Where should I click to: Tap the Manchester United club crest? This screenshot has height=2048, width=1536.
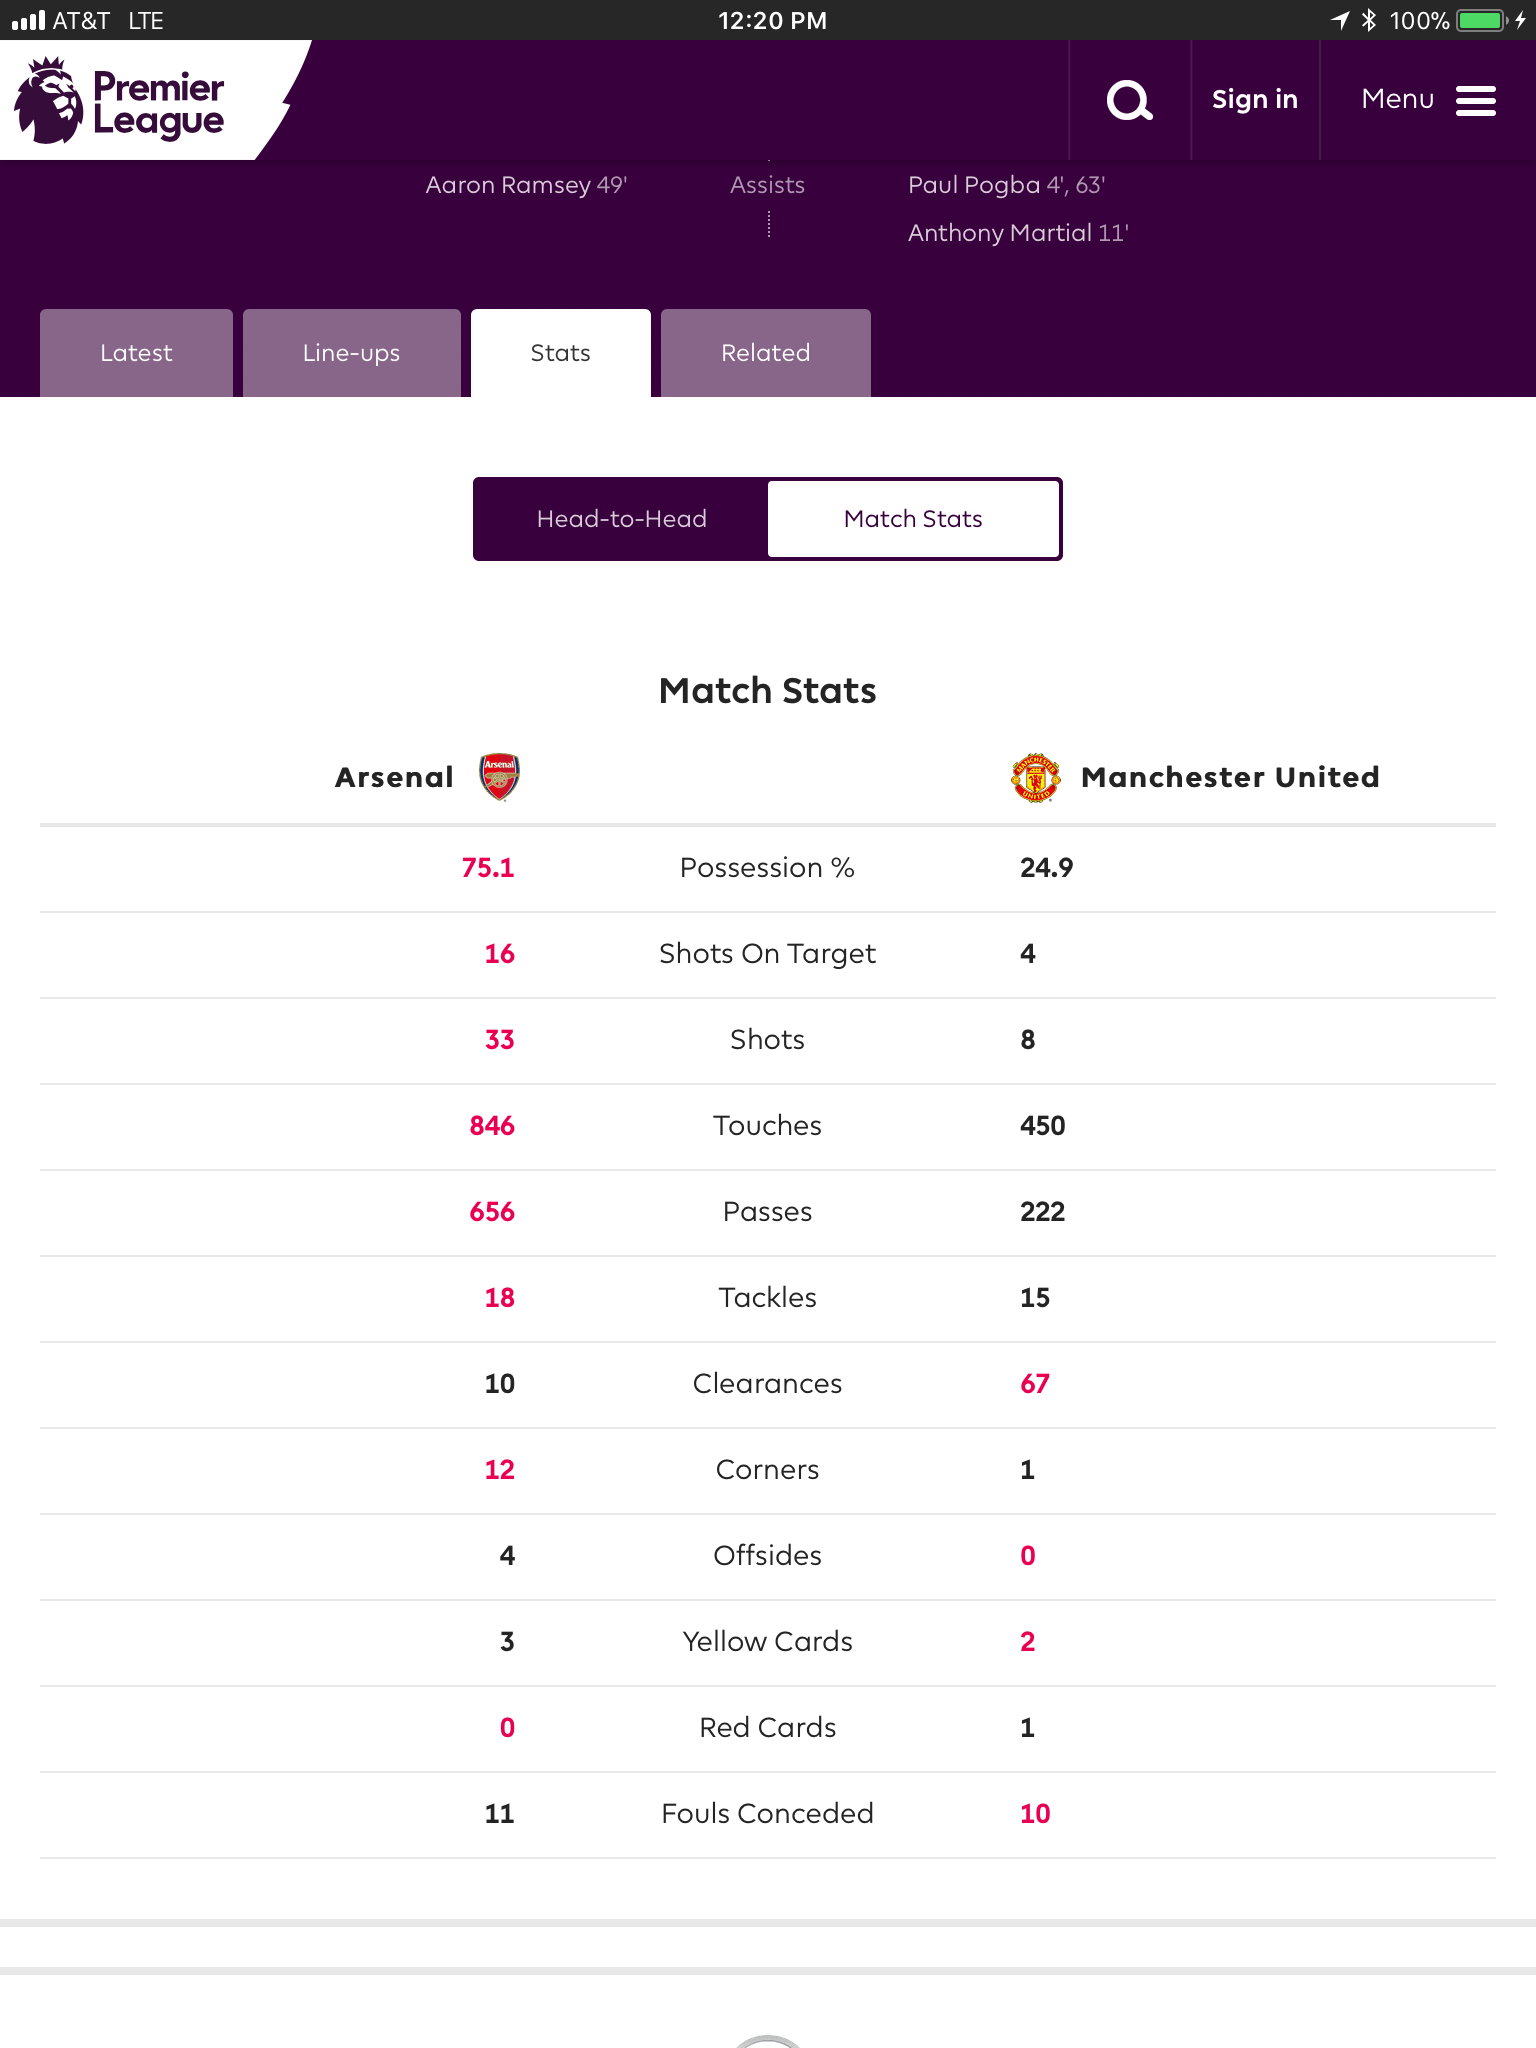[x=1035, y=777]
